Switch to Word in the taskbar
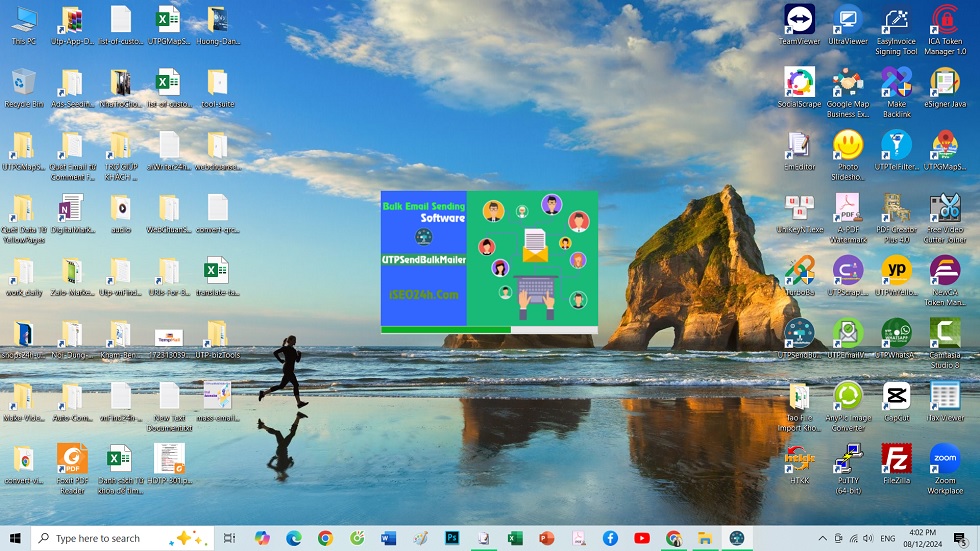 [x=388, y=538]
